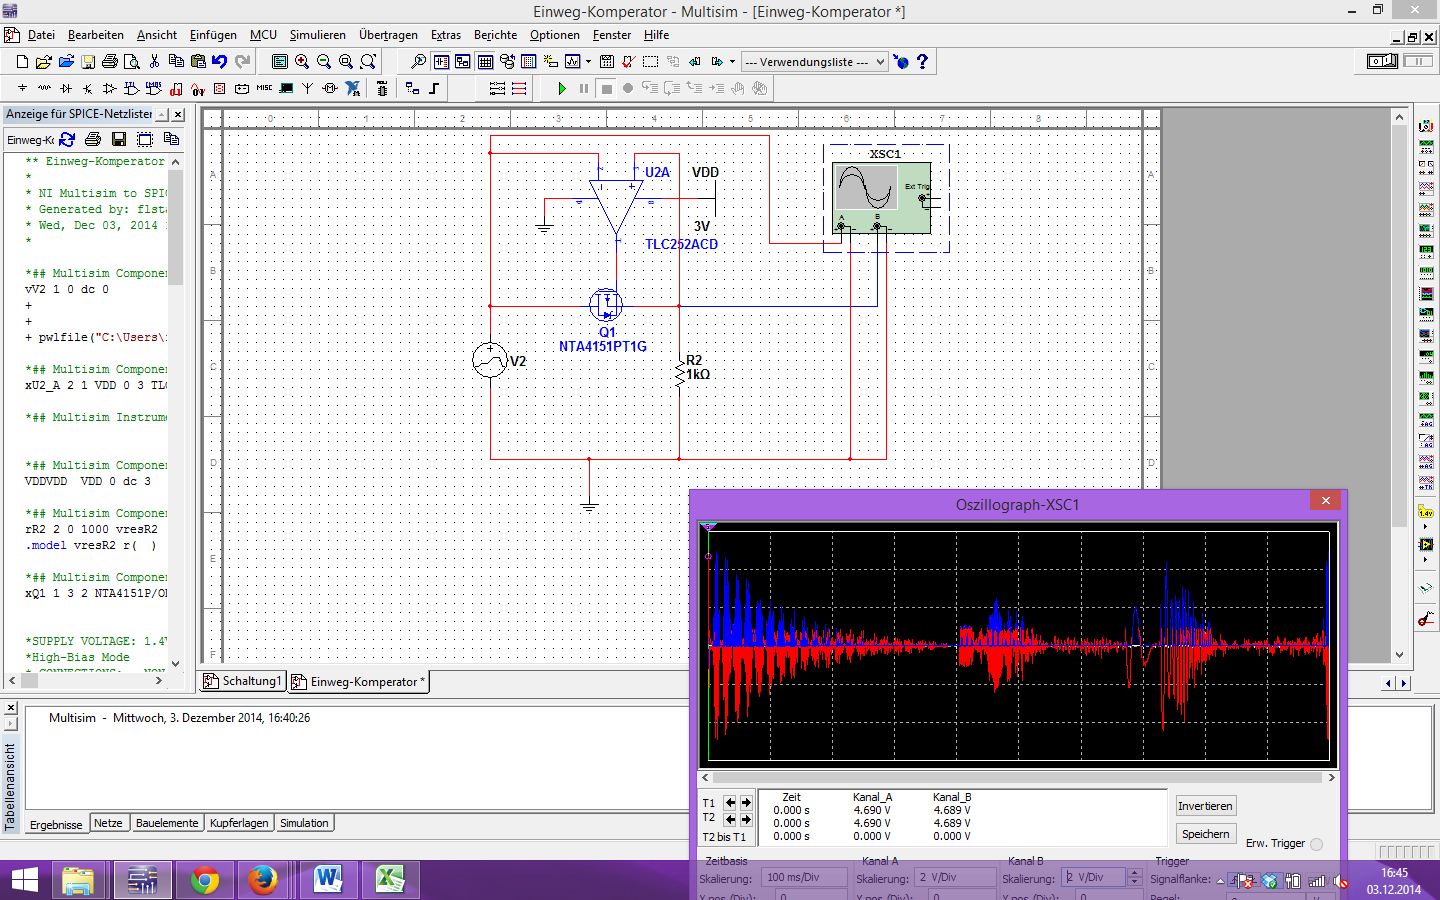Screen dimensions: 1440x900
Task: Place a MISC component
Action: click(x=264, y=88)
